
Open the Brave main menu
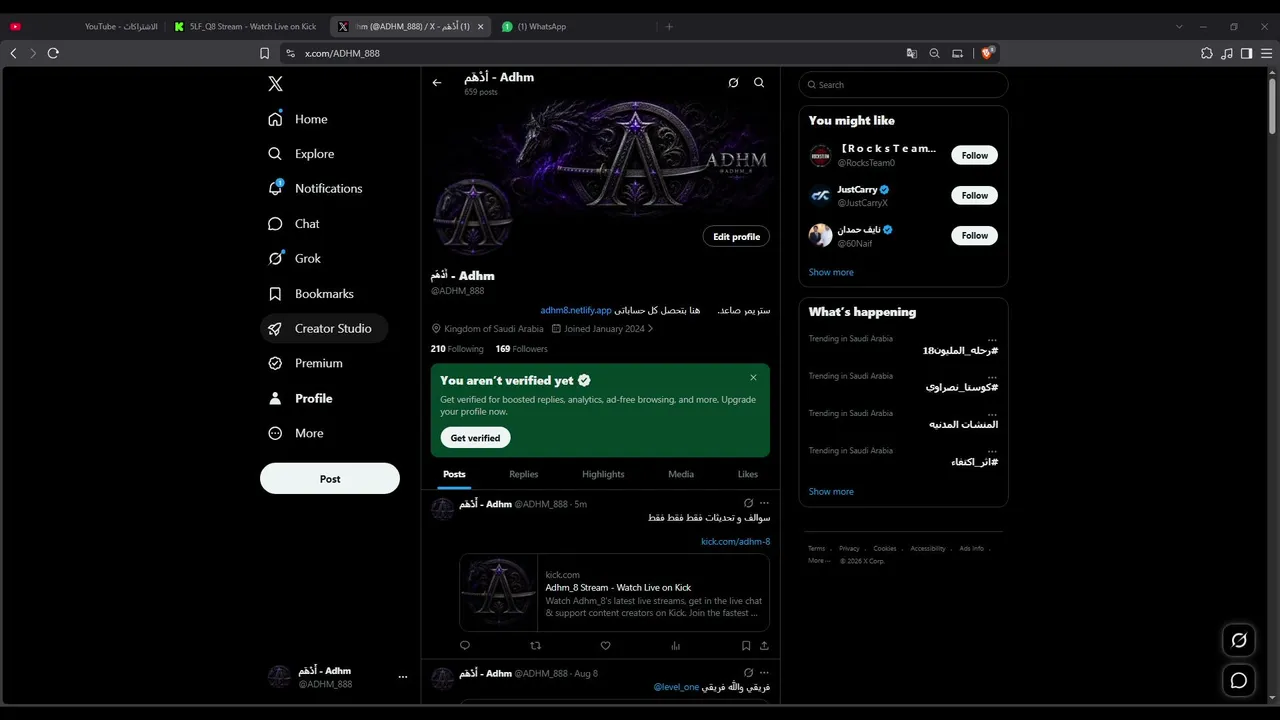1265,53
